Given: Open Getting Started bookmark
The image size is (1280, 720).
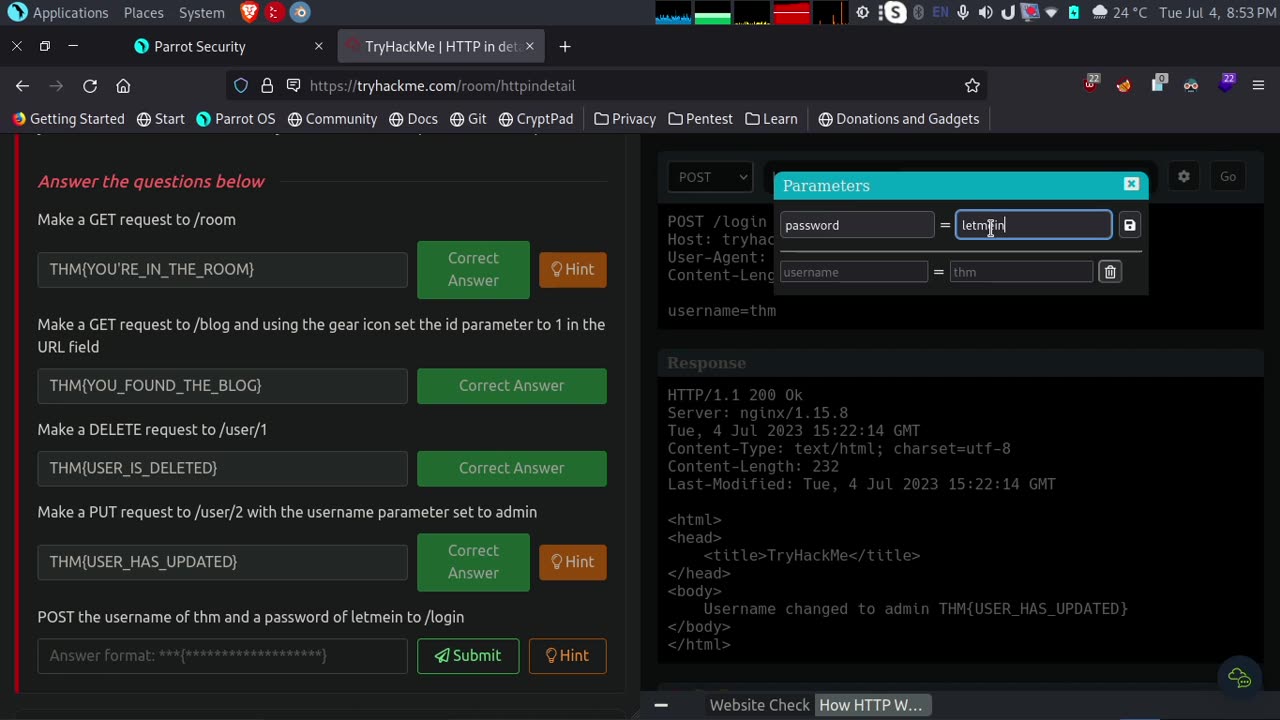Looking at the screenshot, I should pos(68,119).
